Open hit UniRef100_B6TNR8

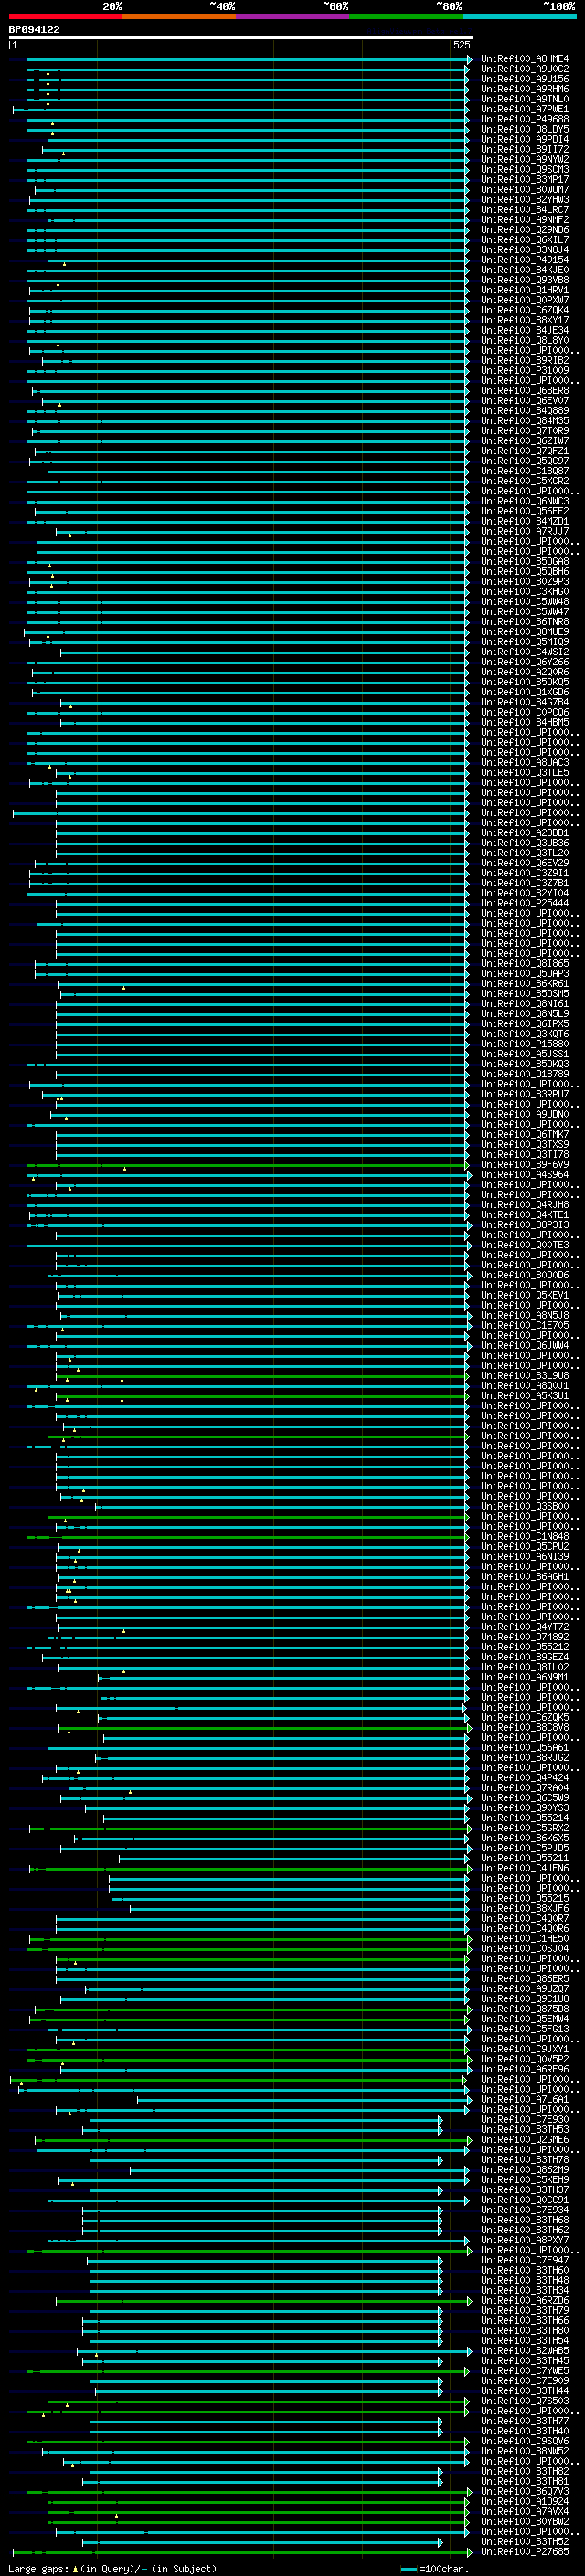coord(525,622)
